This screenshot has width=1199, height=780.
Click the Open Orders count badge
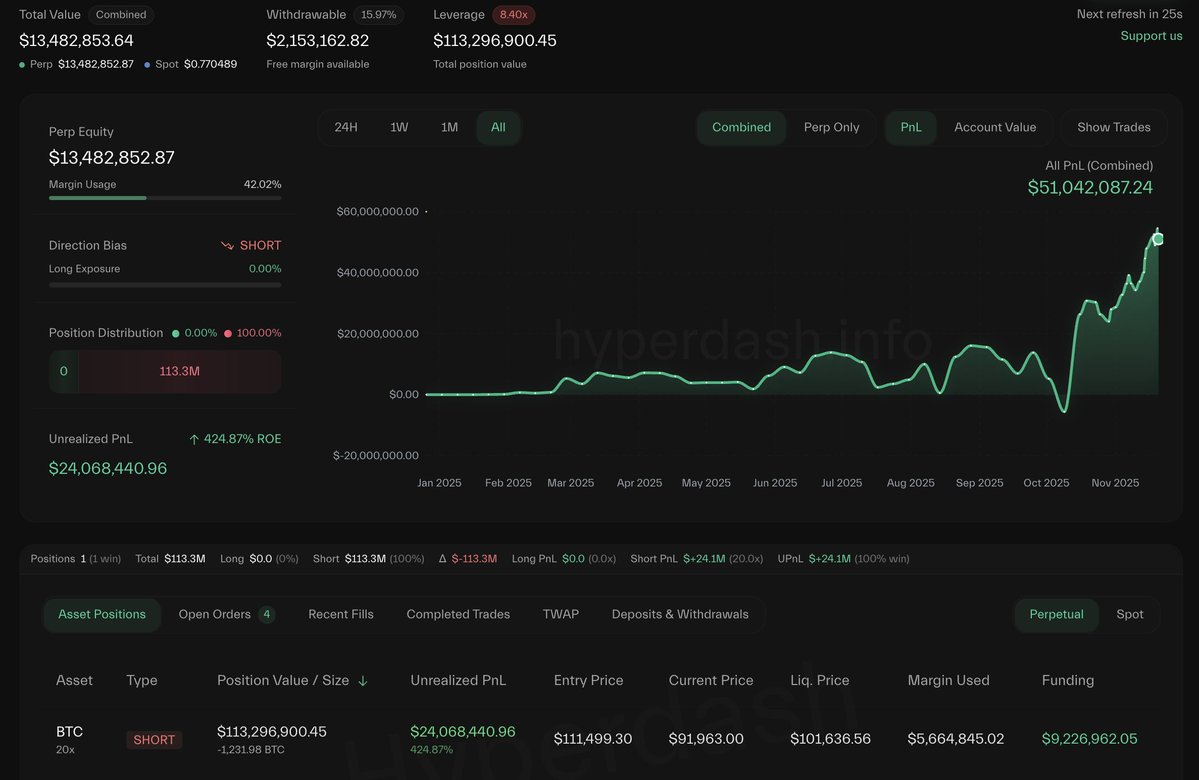(x=267, y=615)
